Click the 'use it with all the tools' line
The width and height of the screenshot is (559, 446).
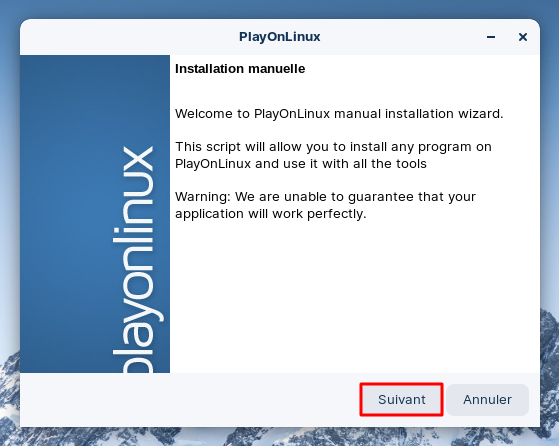pos(301,164)
